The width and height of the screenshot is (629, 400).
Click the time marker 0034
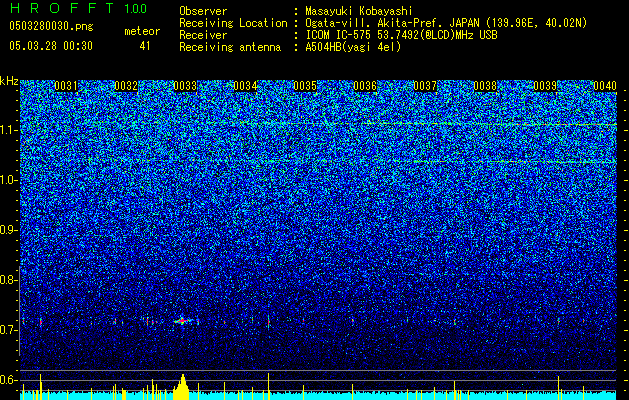coord(245,86)
